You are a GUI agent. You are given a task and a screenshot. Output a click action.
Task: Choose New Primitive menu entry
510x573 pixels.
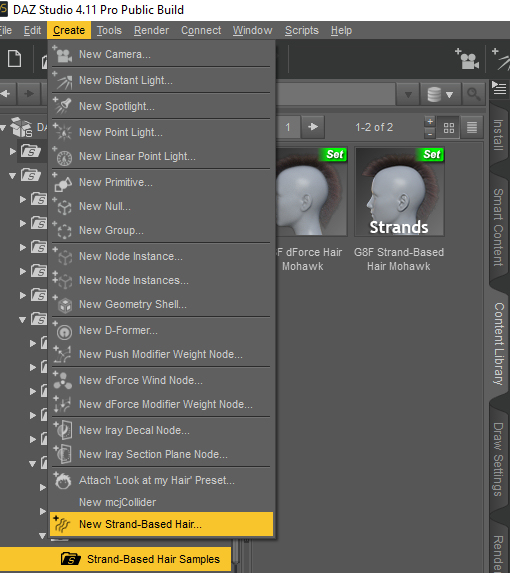pos(161,182)
